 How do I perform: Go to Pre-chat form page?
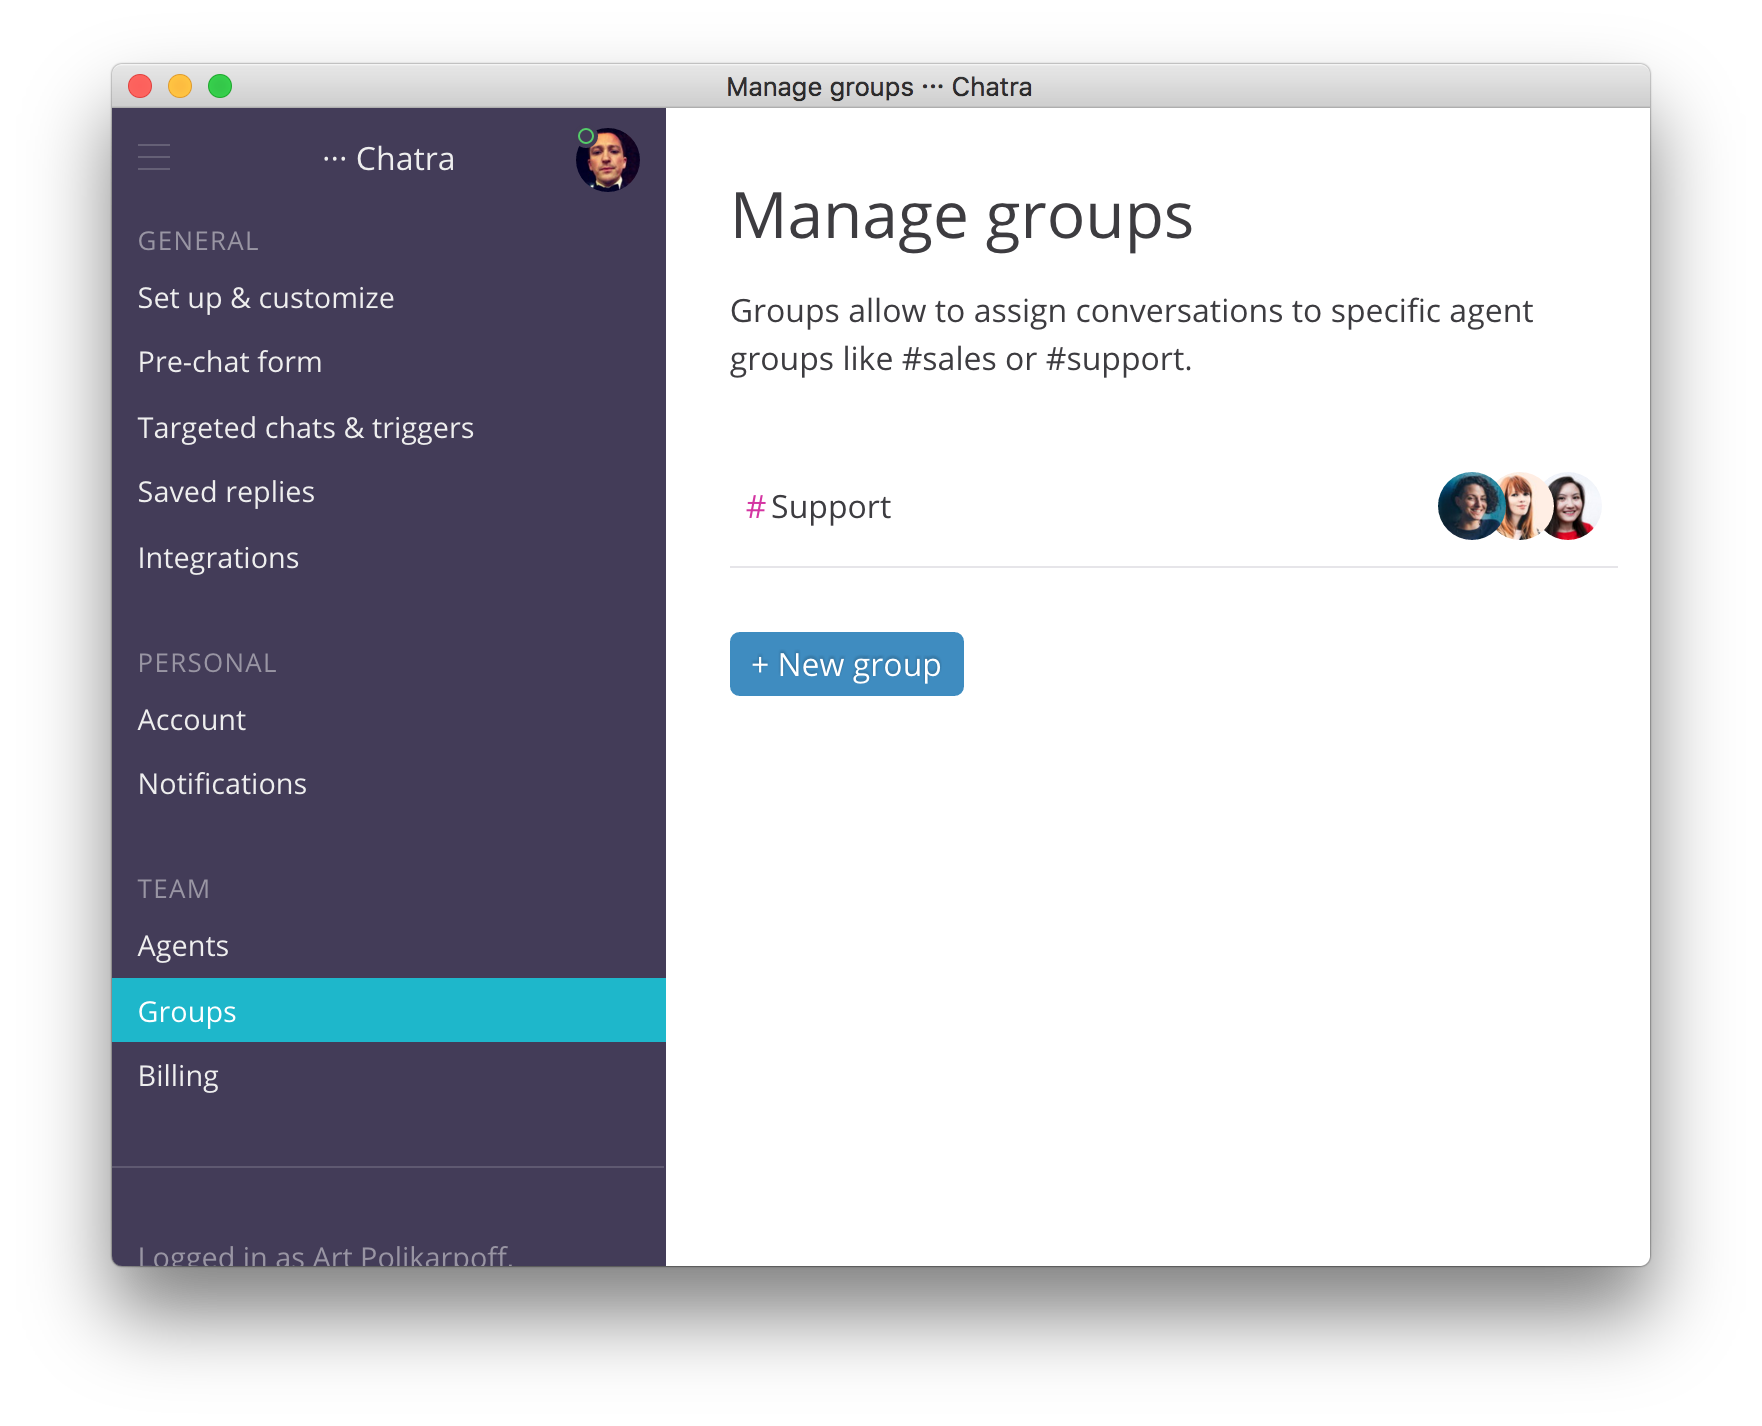coord(230,362)
